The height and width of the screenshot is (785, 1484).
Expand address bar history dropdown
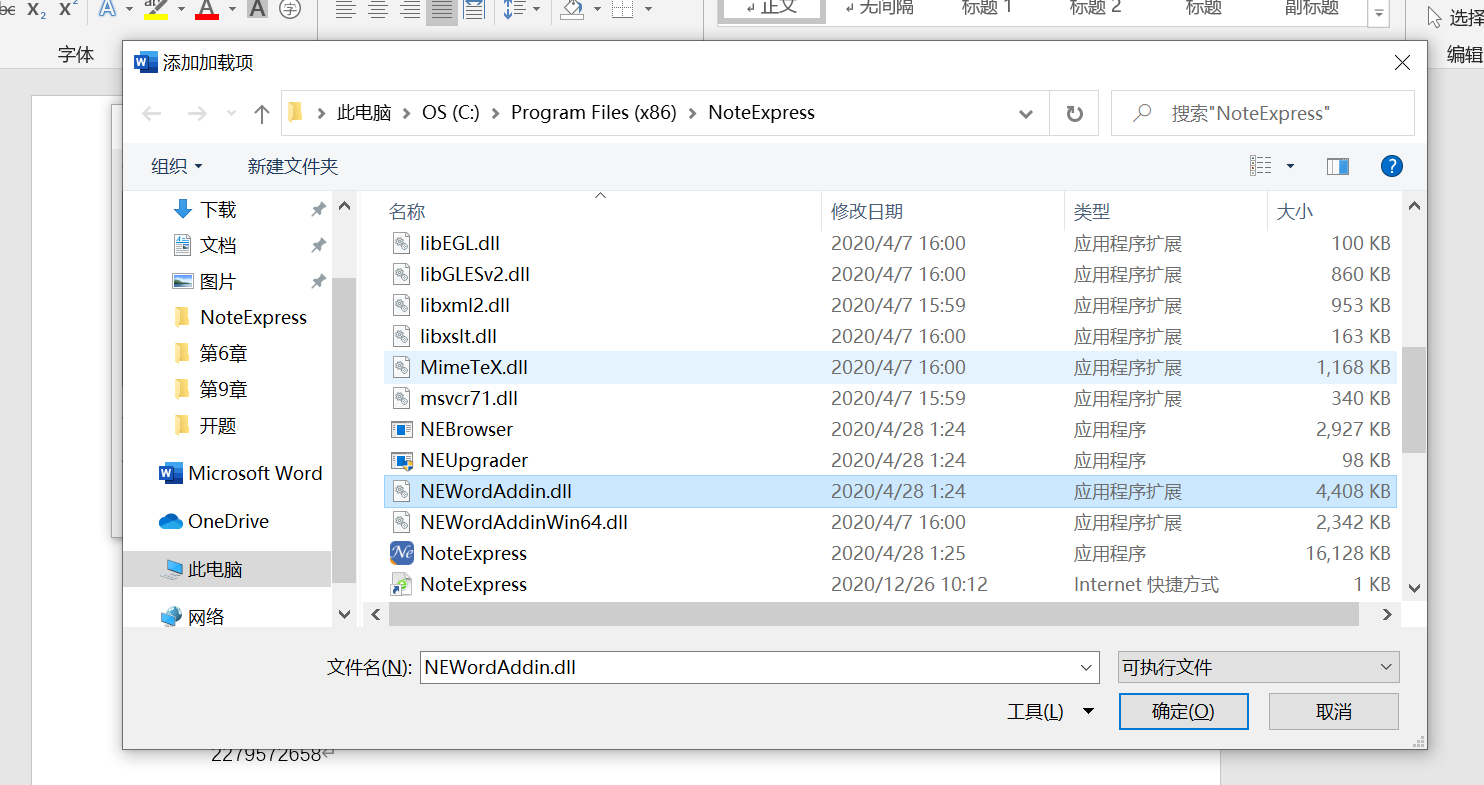1026,114
